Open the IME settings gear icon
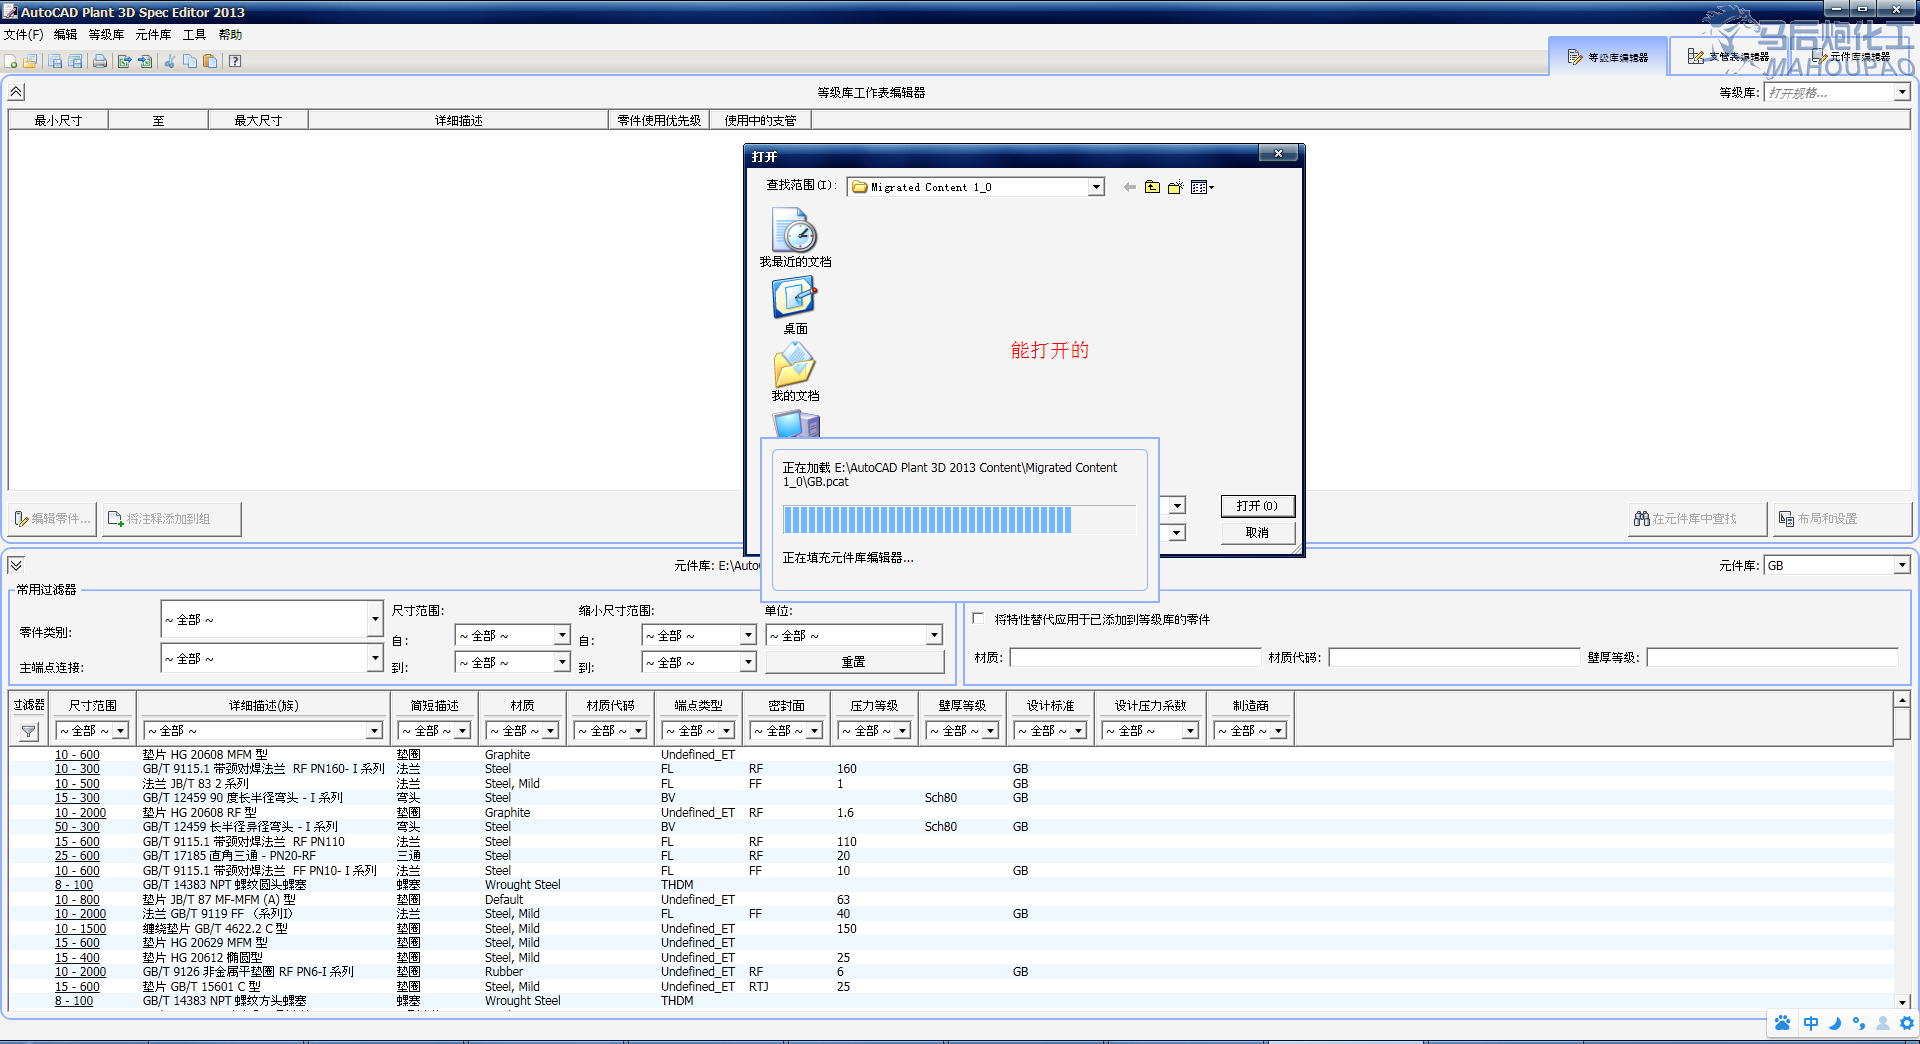This screenshot has width=1920, height=1044. click(1907, 1023)
